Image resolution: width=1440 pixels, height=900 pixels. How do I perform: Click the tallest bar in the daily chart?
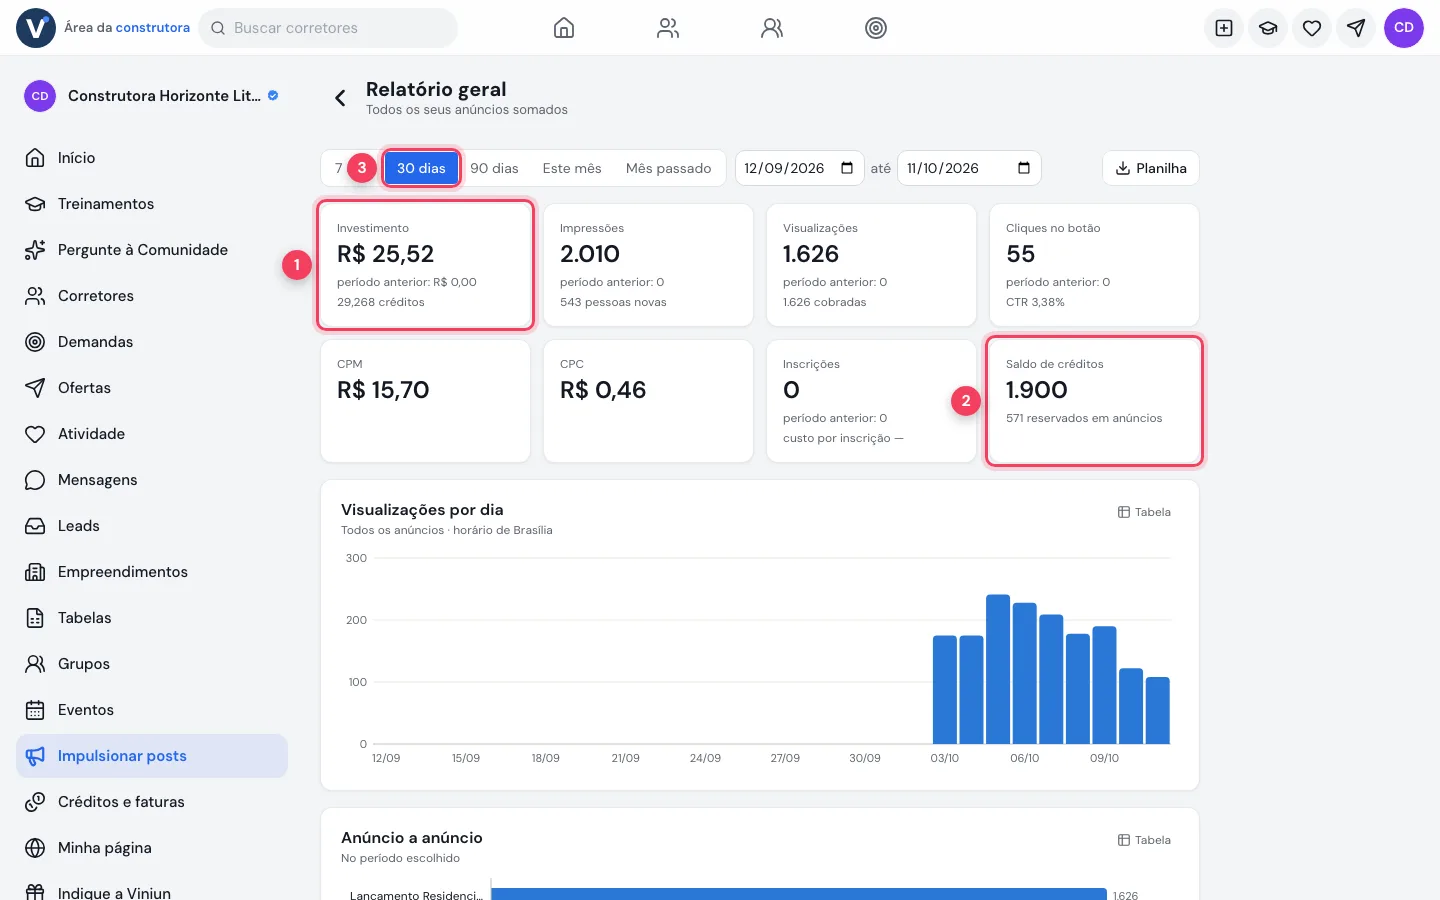(998, 669)
